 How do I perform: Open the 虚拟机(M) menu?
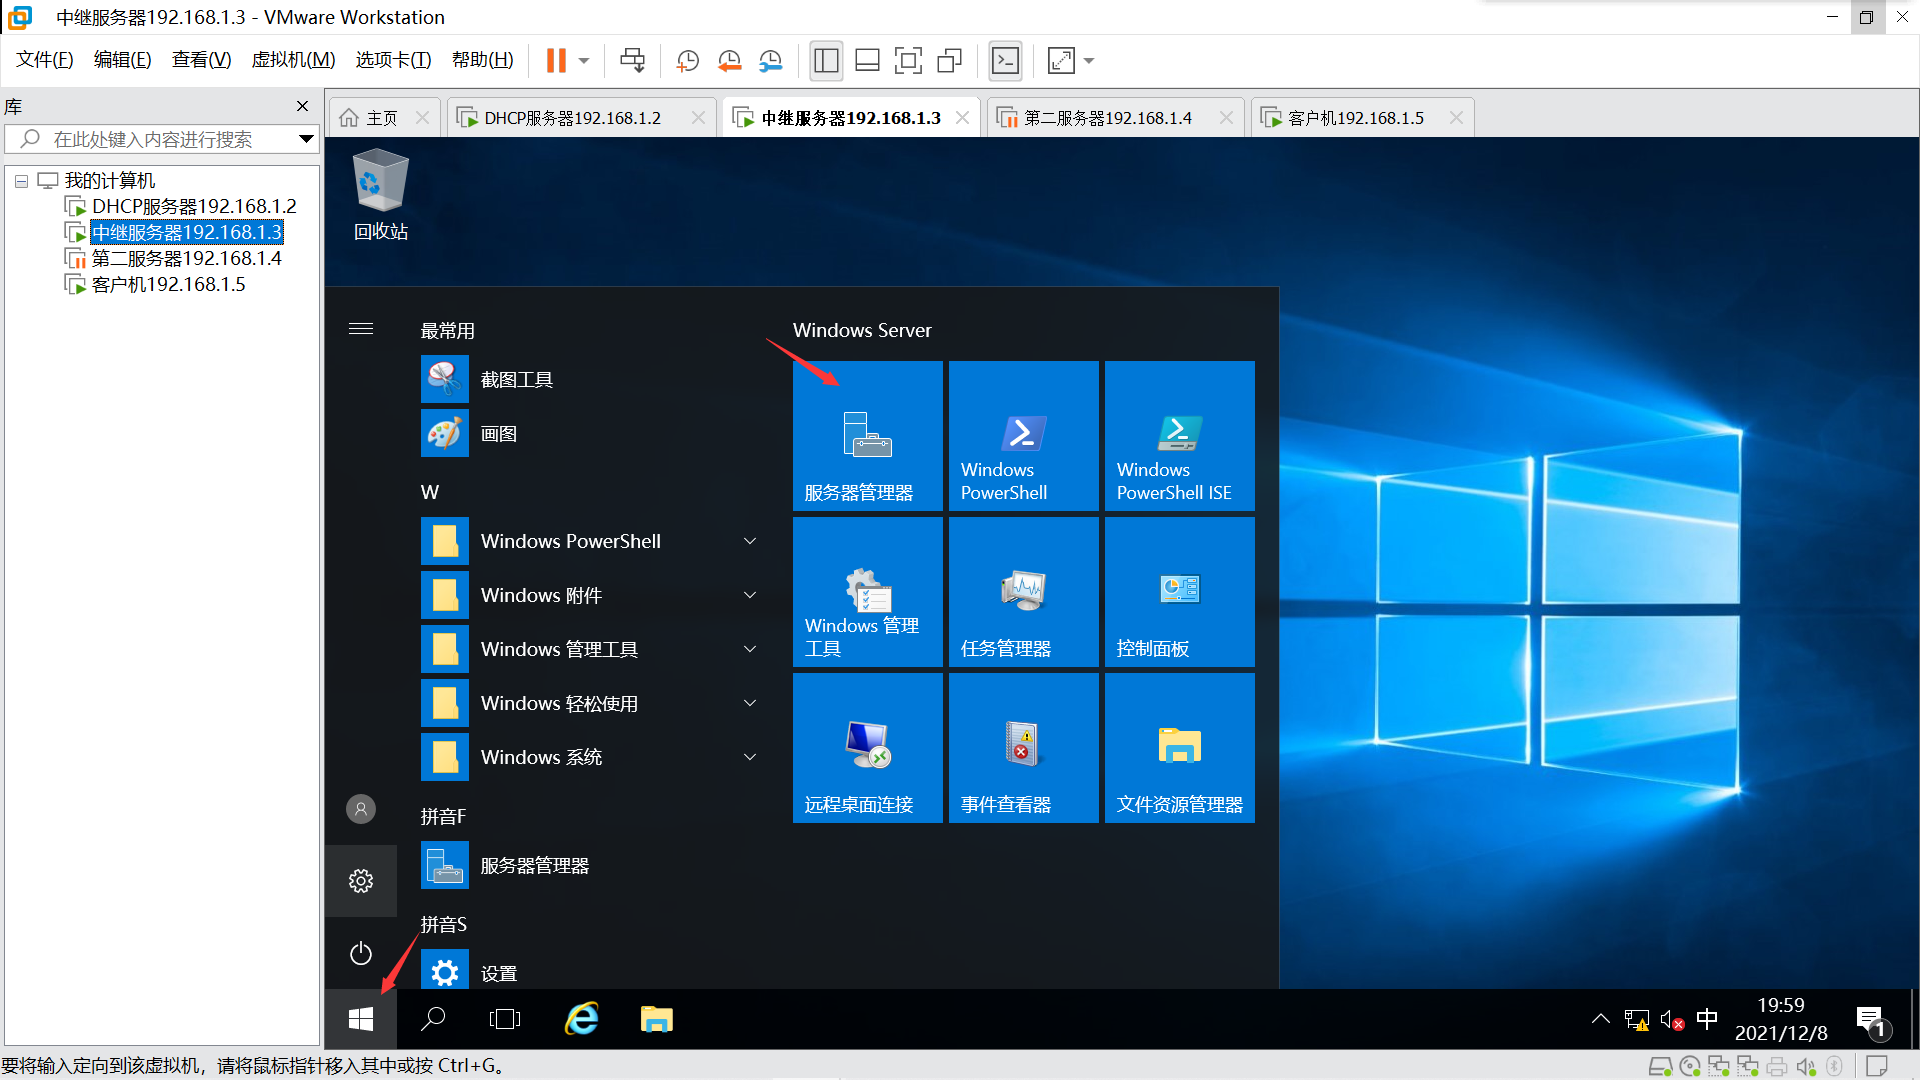[x=293, y=60]
